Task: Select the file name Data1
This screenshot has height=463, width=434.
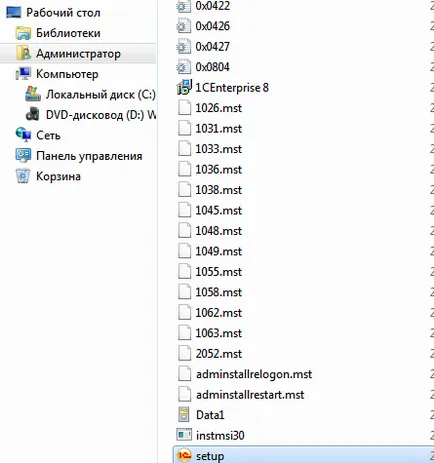Action: pos(210,415)
